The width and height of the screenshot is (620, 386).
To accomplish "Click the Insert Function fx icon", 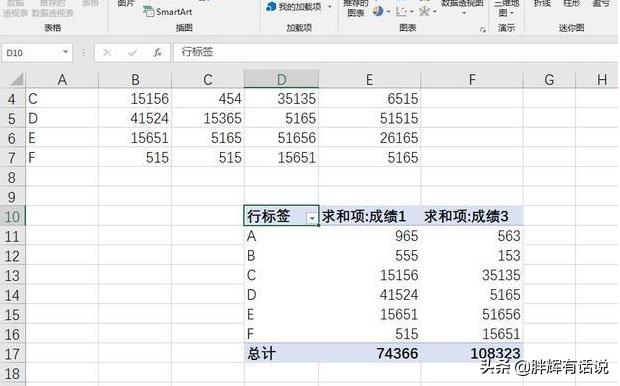I will click(157, 52).
